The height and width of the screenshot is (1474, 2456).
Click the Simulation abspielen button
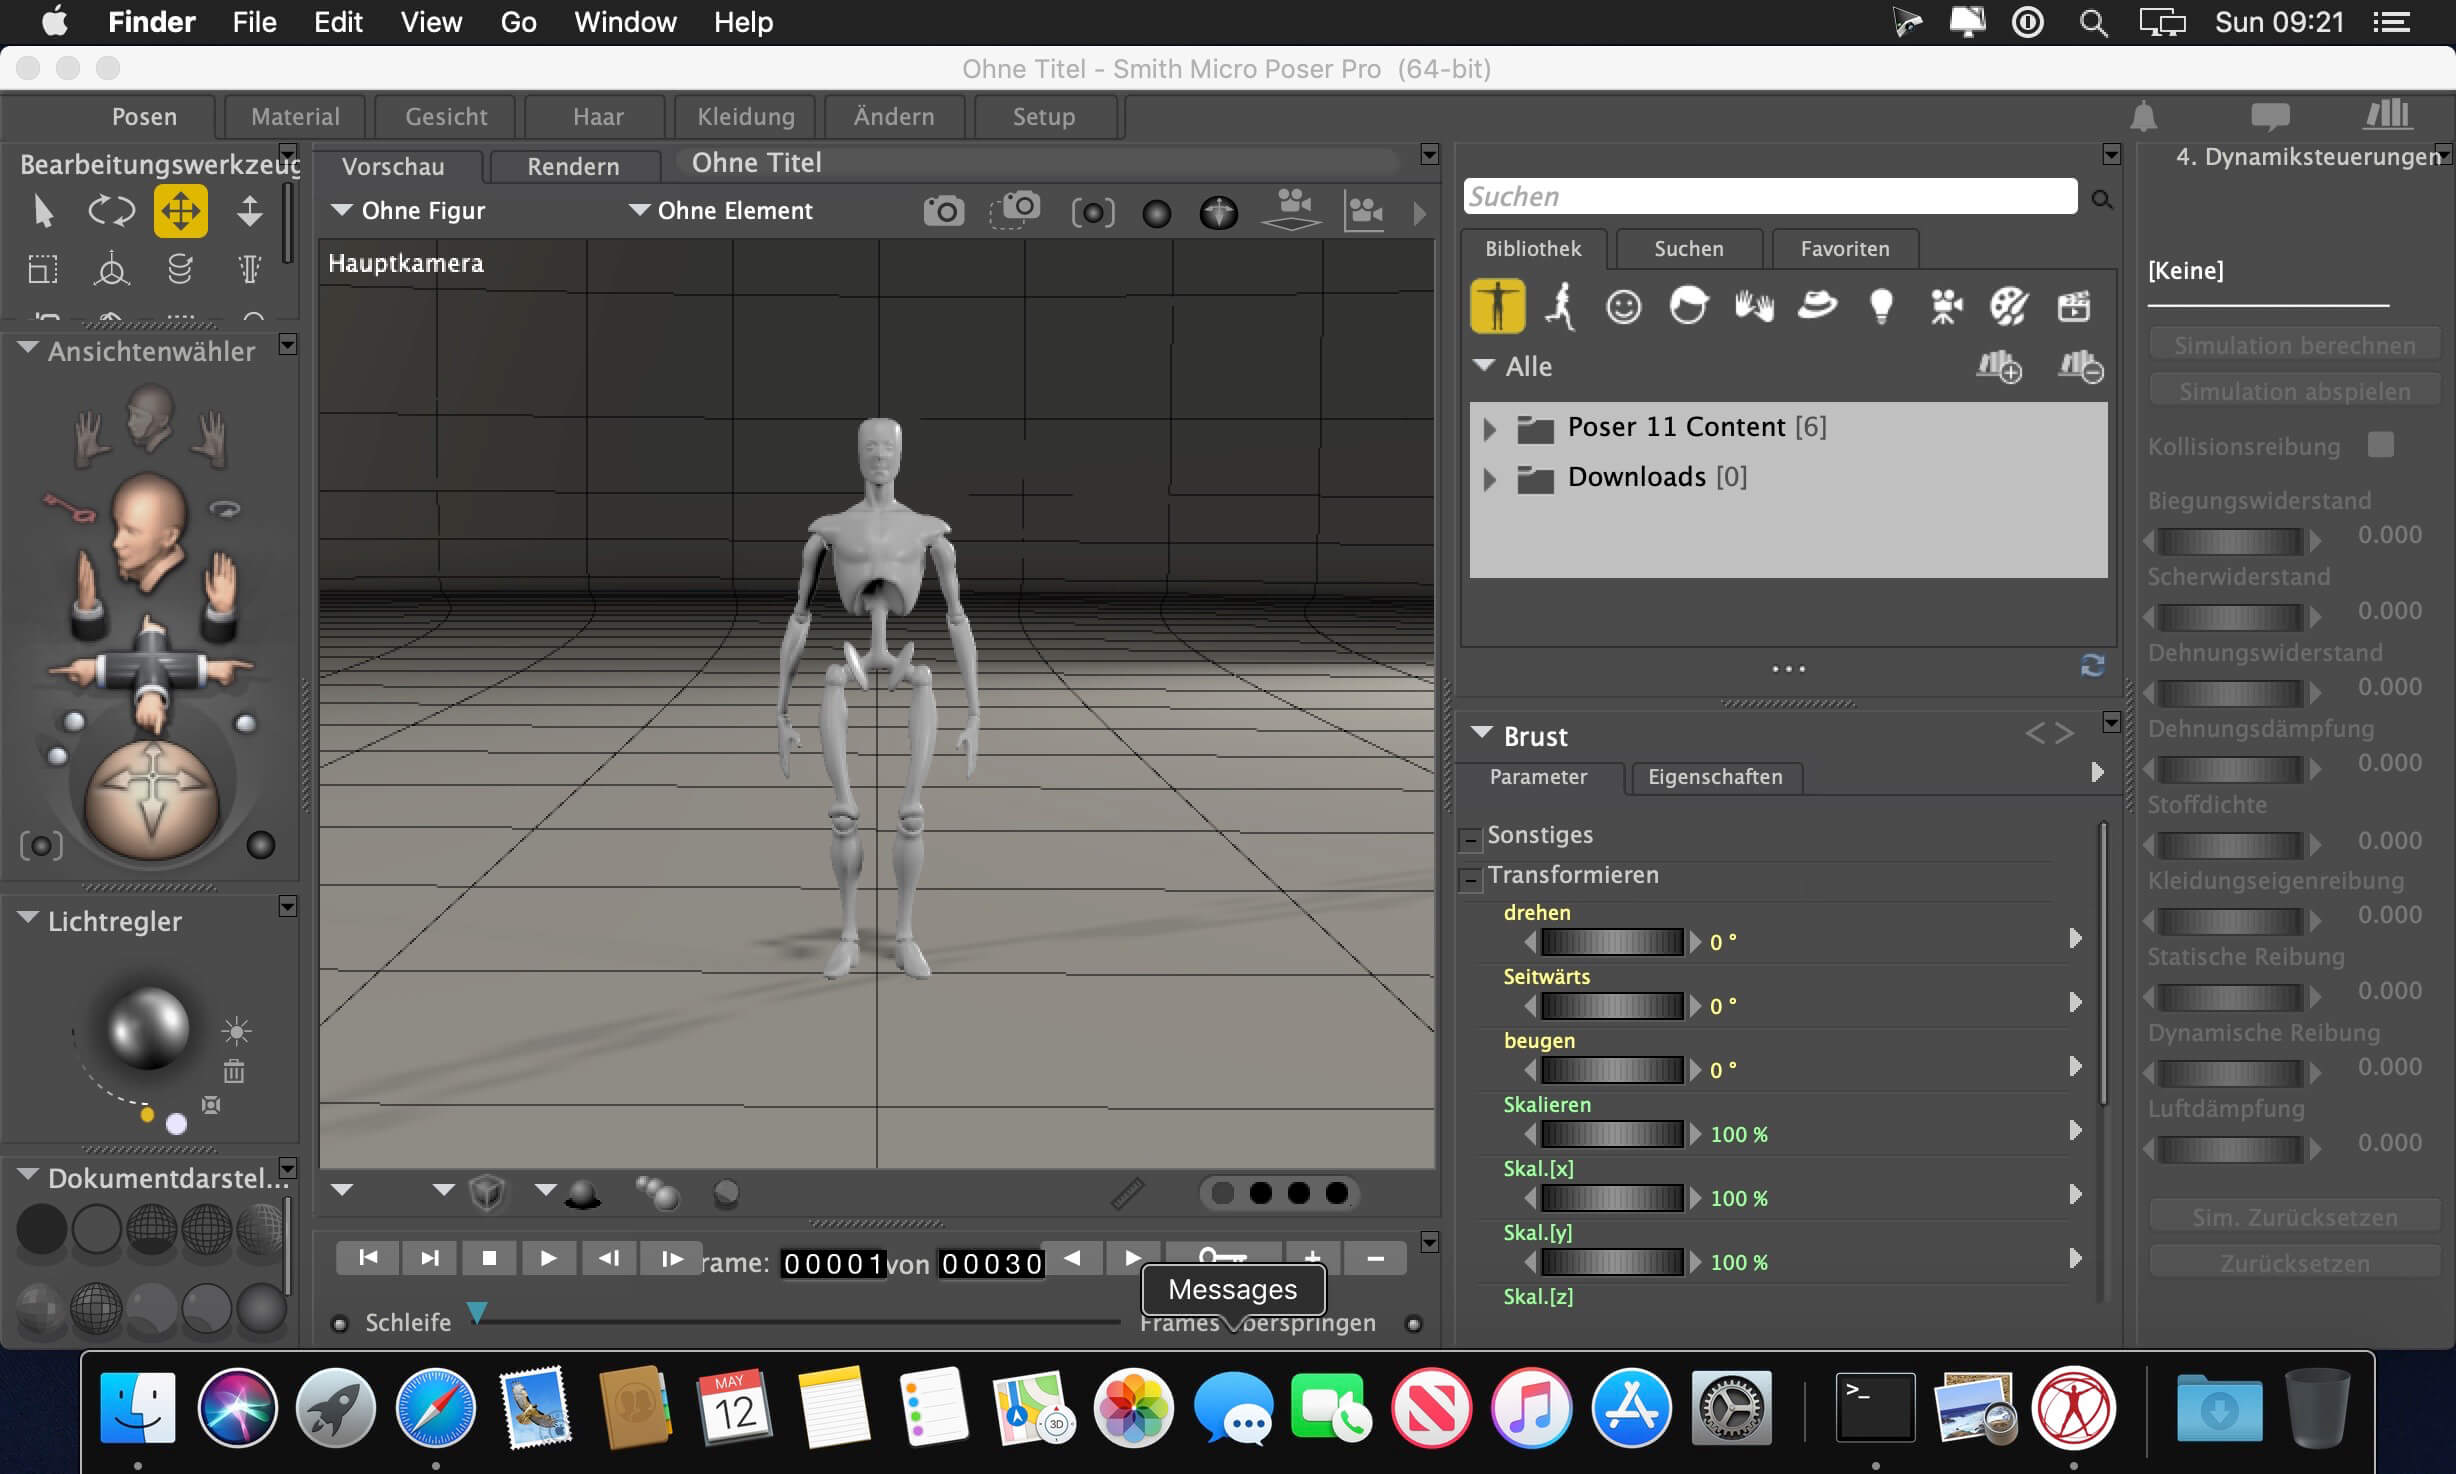[x=2294, y=391]
